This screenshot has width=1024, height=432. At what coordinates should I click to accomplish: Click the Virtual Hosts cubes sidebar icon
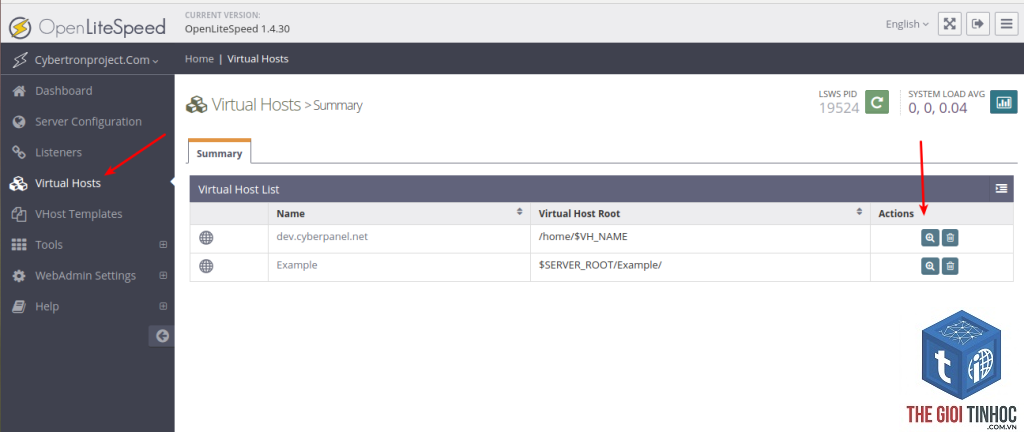pyautogui.click(x=18, y=183)
